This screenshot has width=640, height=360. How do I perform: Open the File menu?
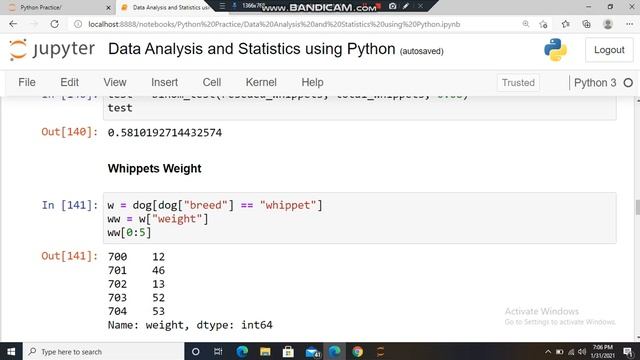(x=27, y=82)
